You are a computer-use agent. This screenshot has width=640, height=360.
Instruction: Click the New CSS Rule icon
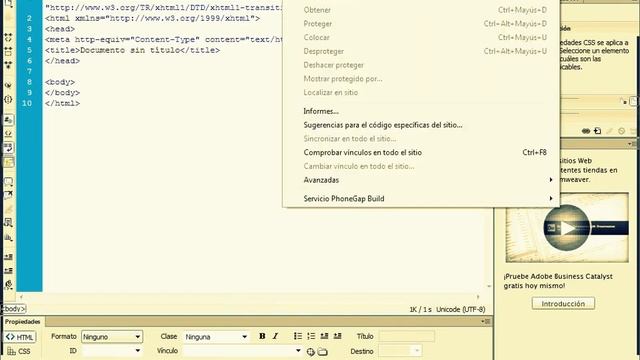point(598,131)
